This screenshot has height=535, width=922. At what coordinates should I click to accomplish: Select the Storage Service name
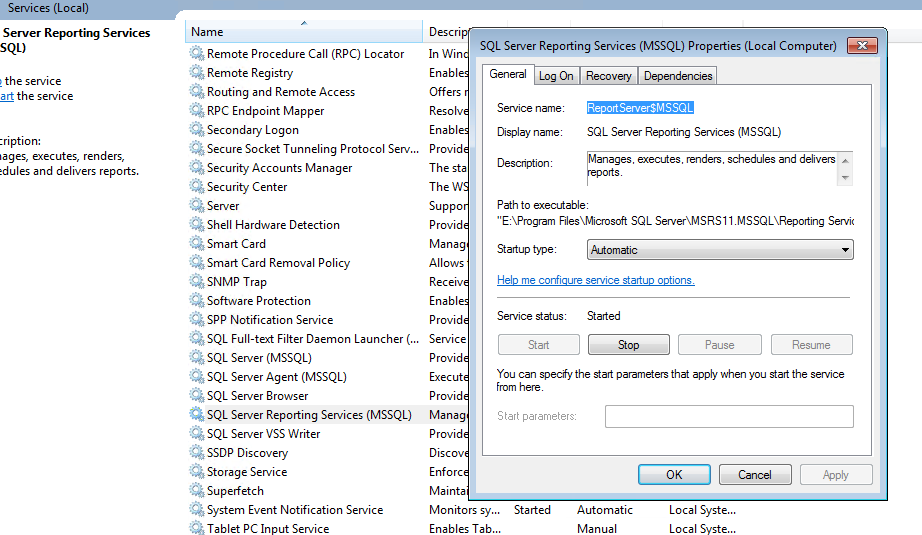click(247, 472)
